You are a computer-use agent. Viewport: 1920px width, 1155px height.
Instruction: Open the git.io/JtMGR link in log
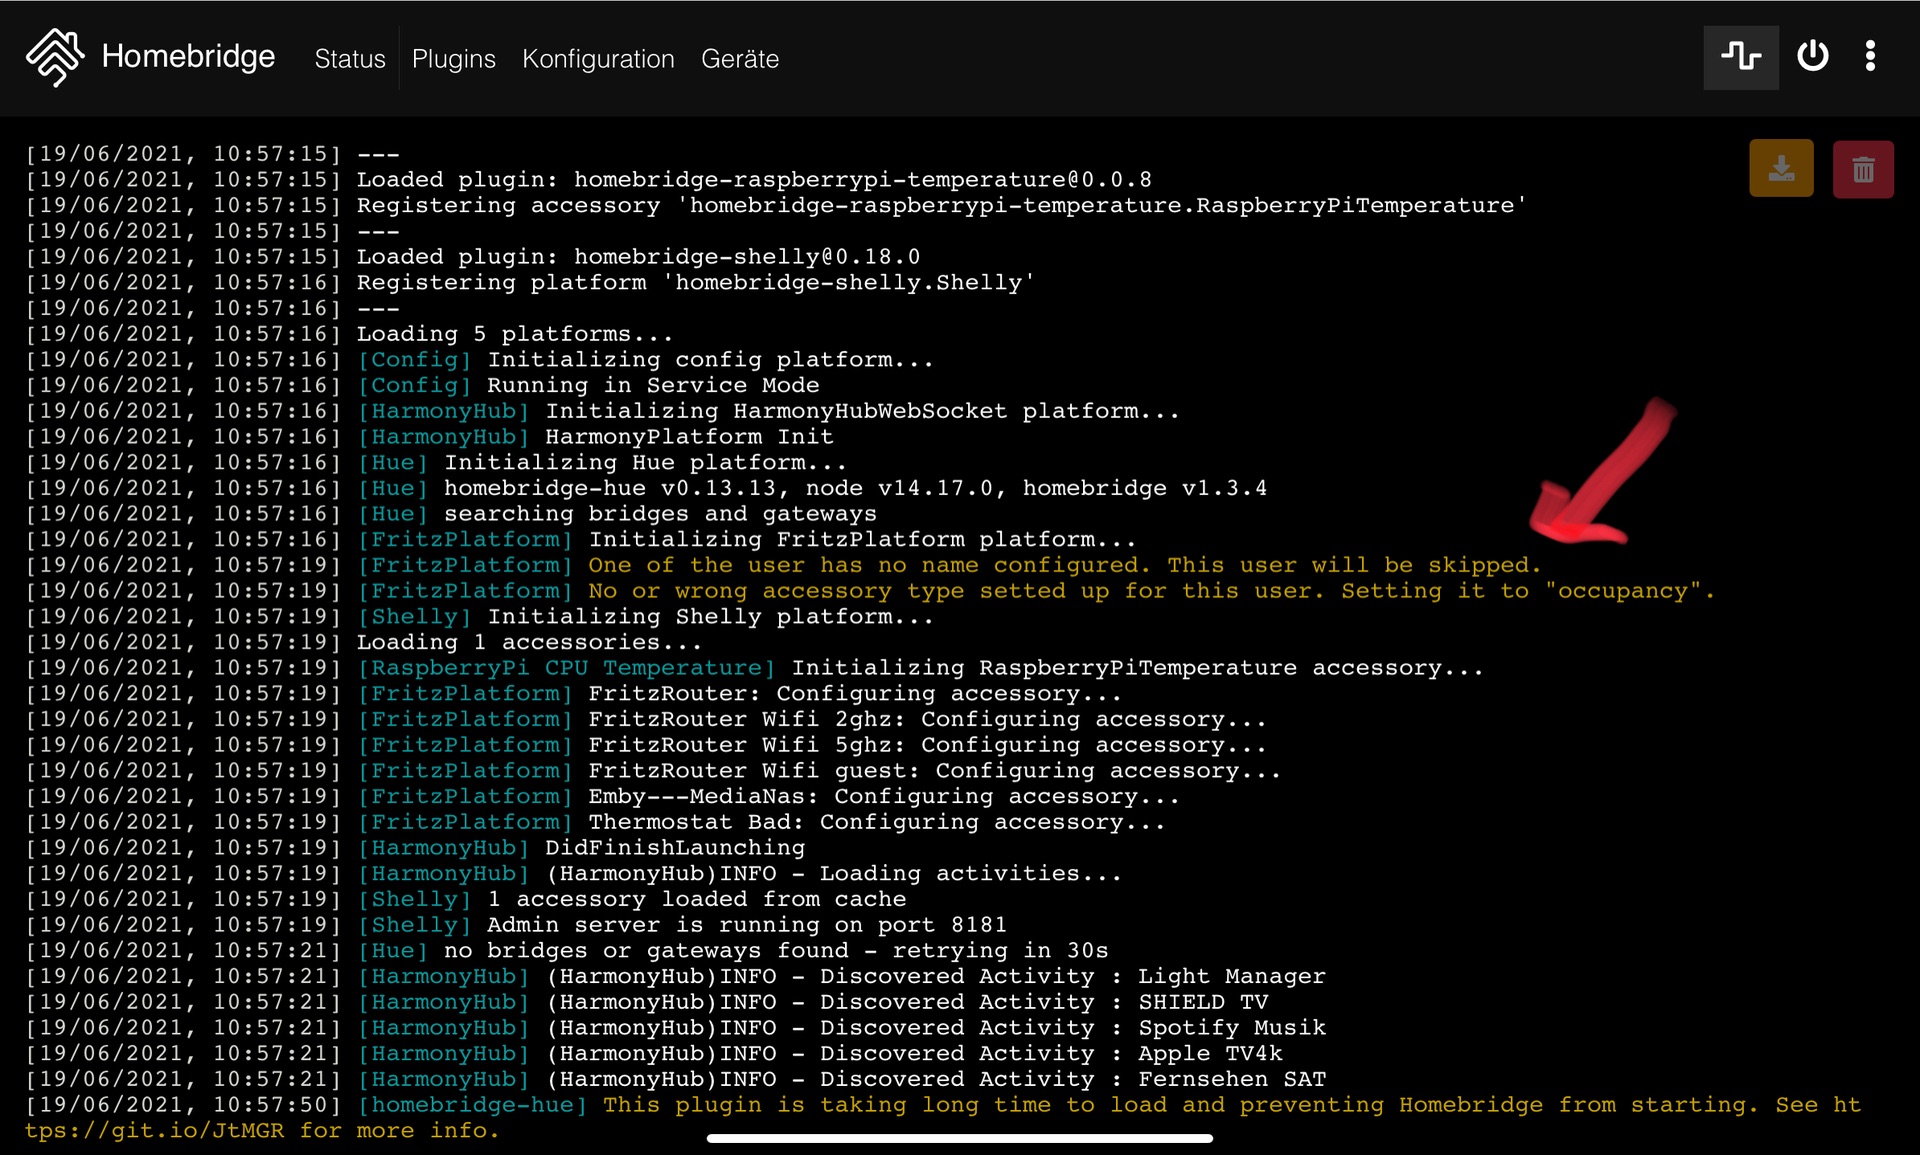(x=155, y=1131)
